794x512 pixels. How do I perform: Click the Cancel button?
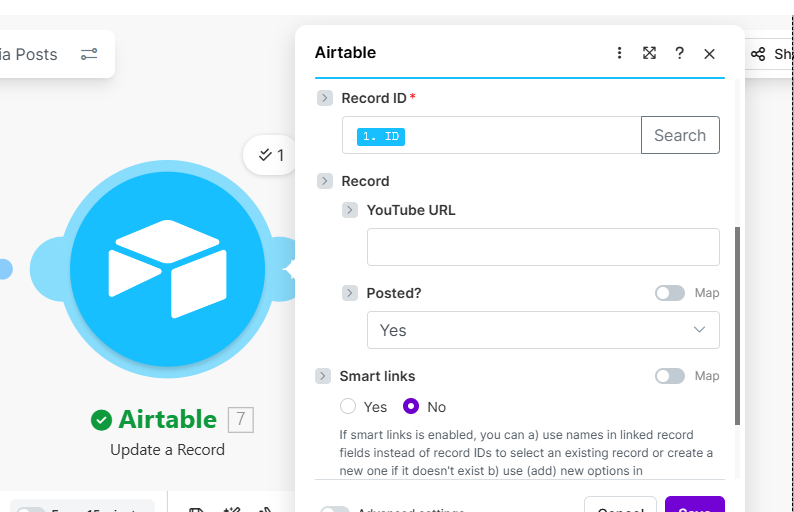[620, 504]
